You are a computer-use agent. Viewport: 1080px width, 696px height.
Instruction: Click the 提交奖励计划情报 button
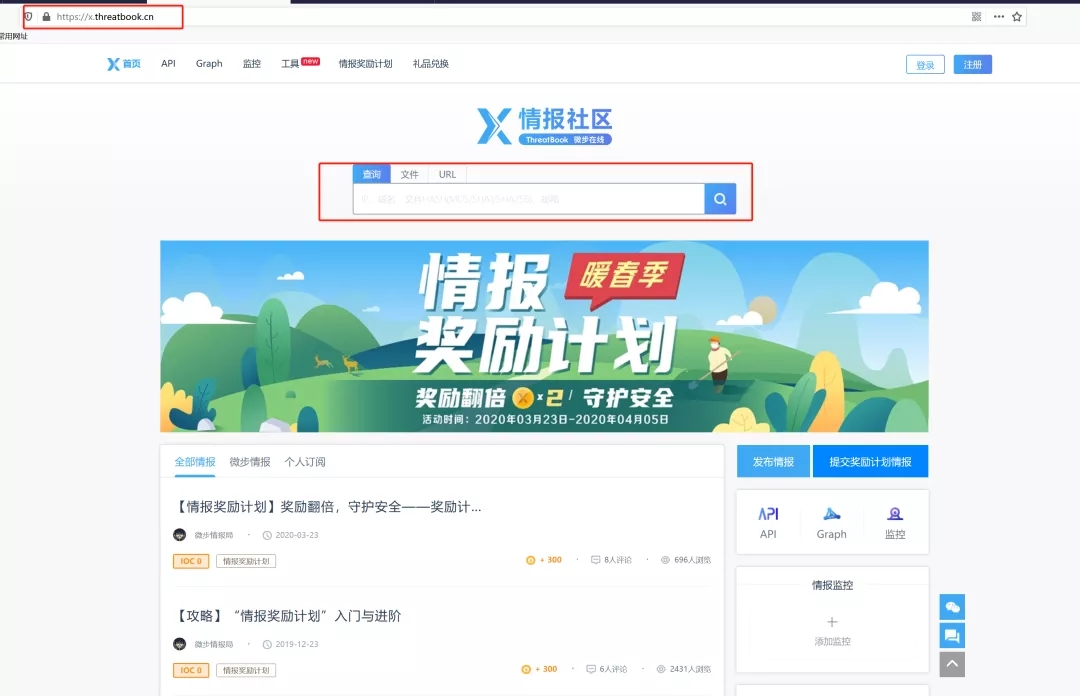point(870,461)
